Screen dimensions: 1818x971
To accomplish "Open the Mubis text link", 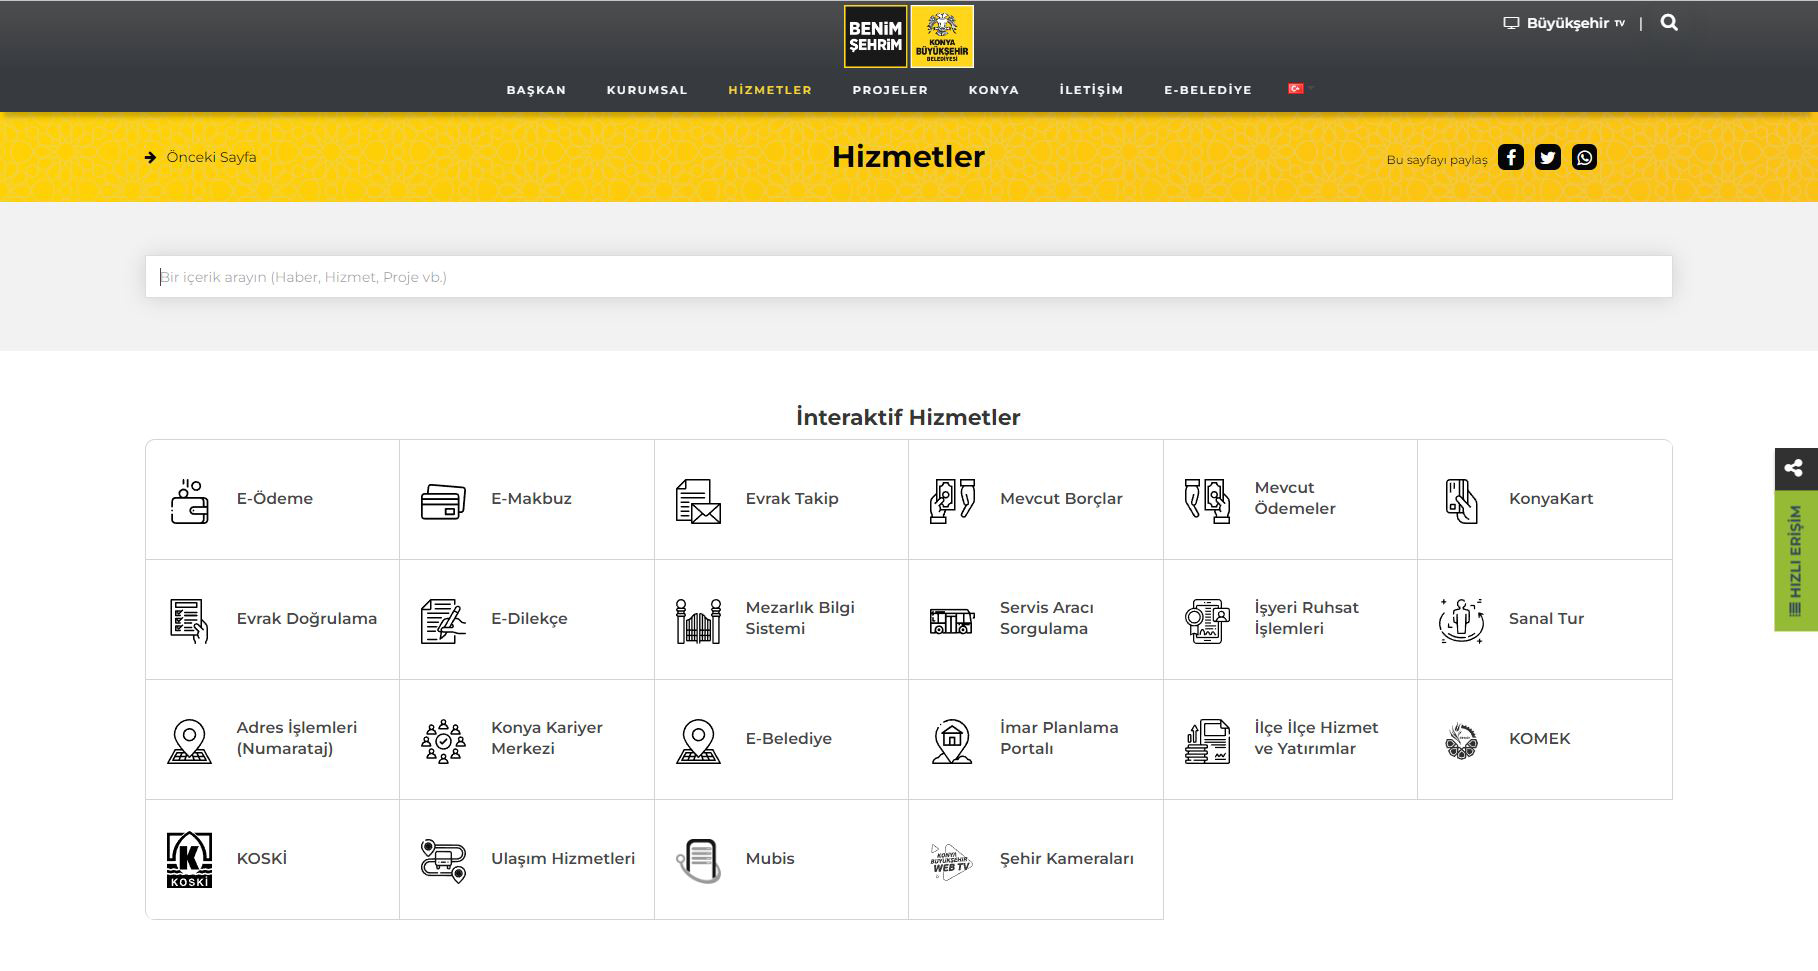I will [769, 859].
